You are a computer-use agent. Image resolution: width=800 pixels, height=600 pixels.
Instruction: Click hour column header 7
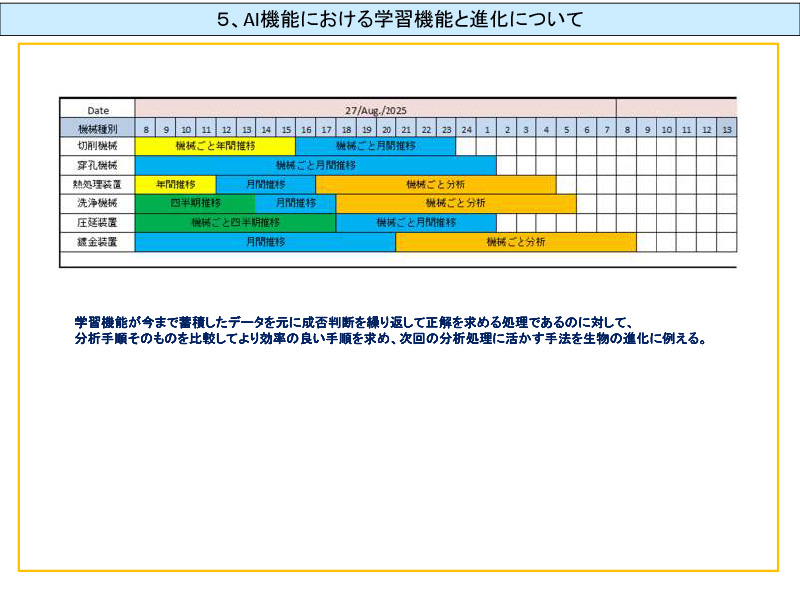607,130
